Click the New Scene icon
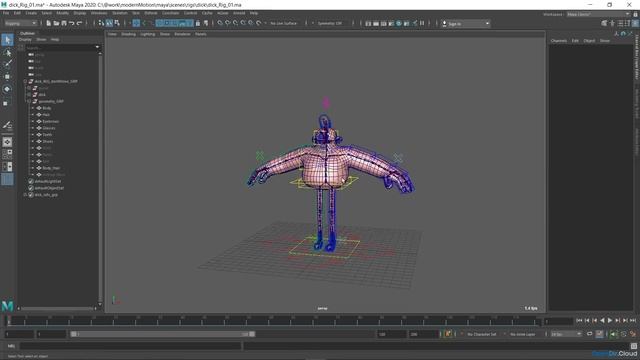This screenshot has width=640, height=360. [x=49, y=23]
